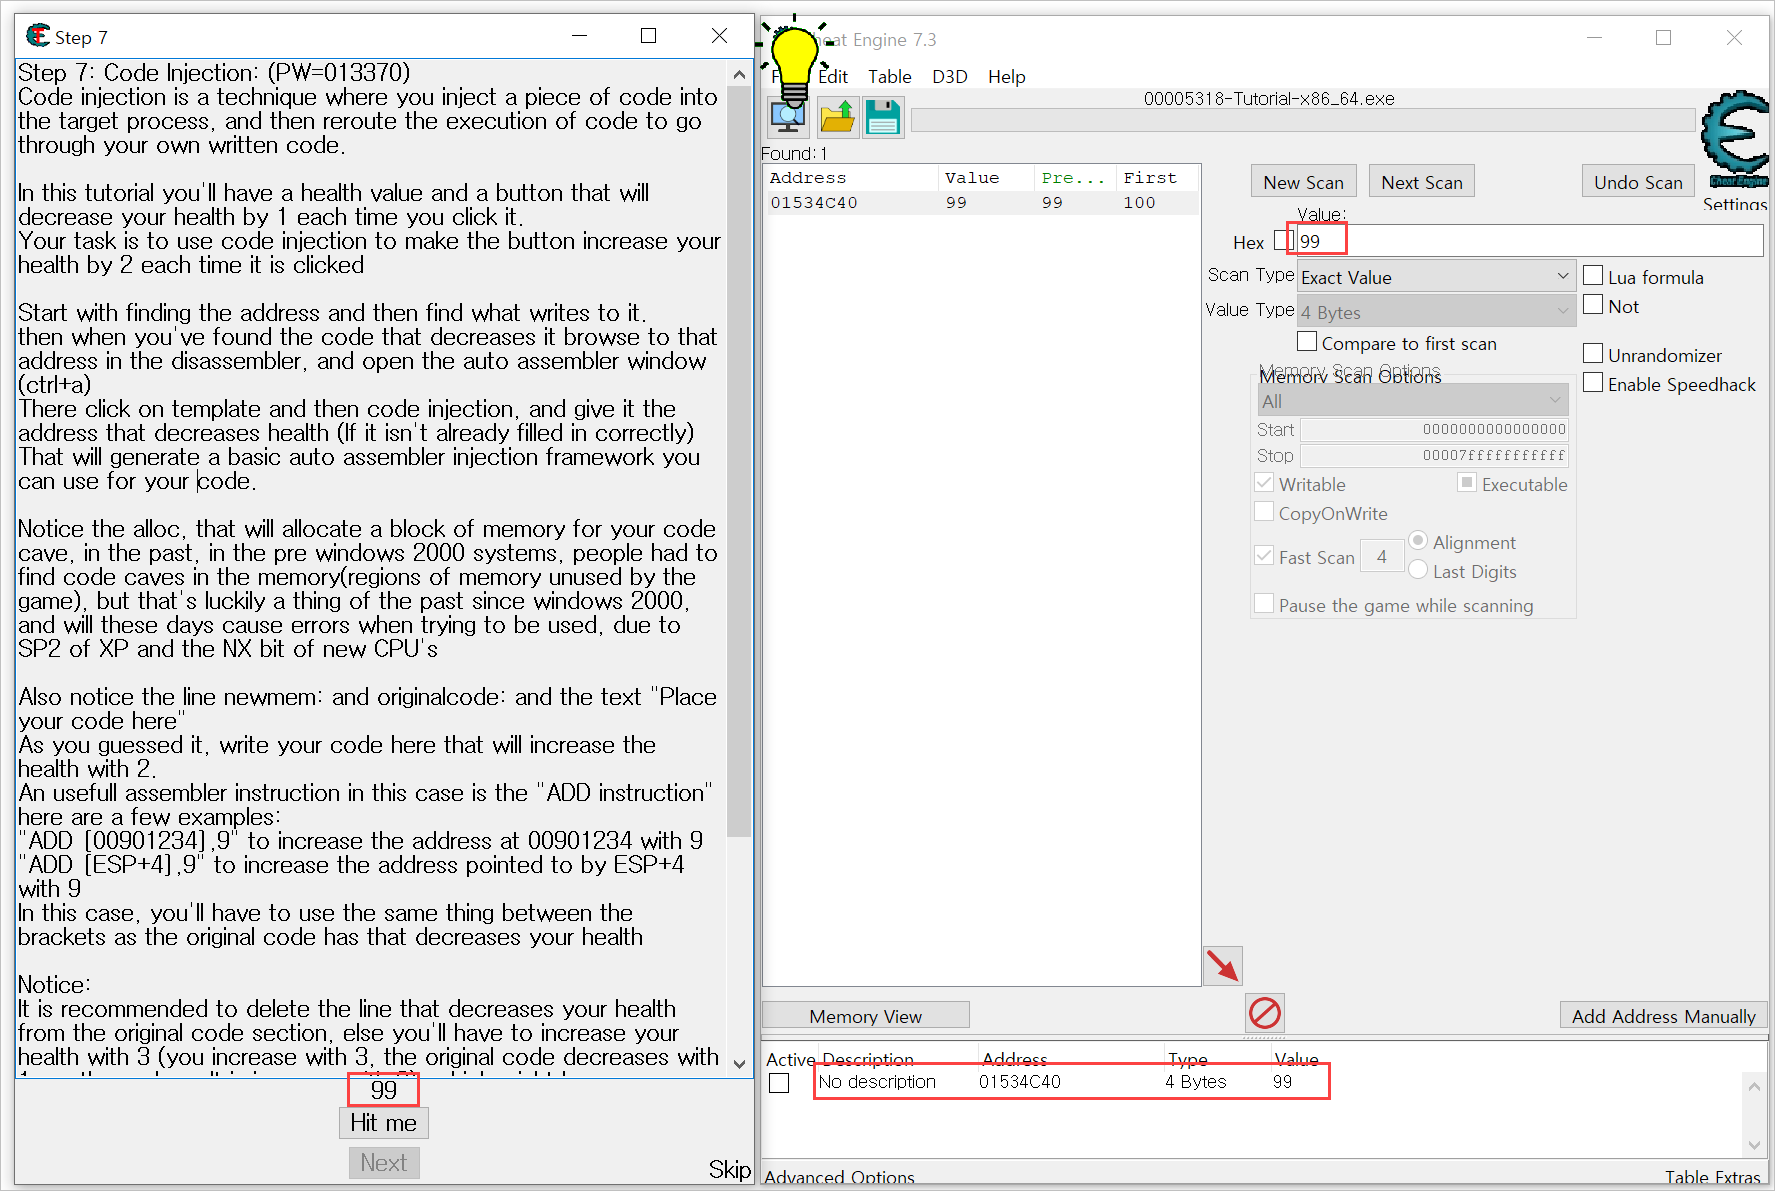
Task: Open Table Extras
Action: 1712,1178
